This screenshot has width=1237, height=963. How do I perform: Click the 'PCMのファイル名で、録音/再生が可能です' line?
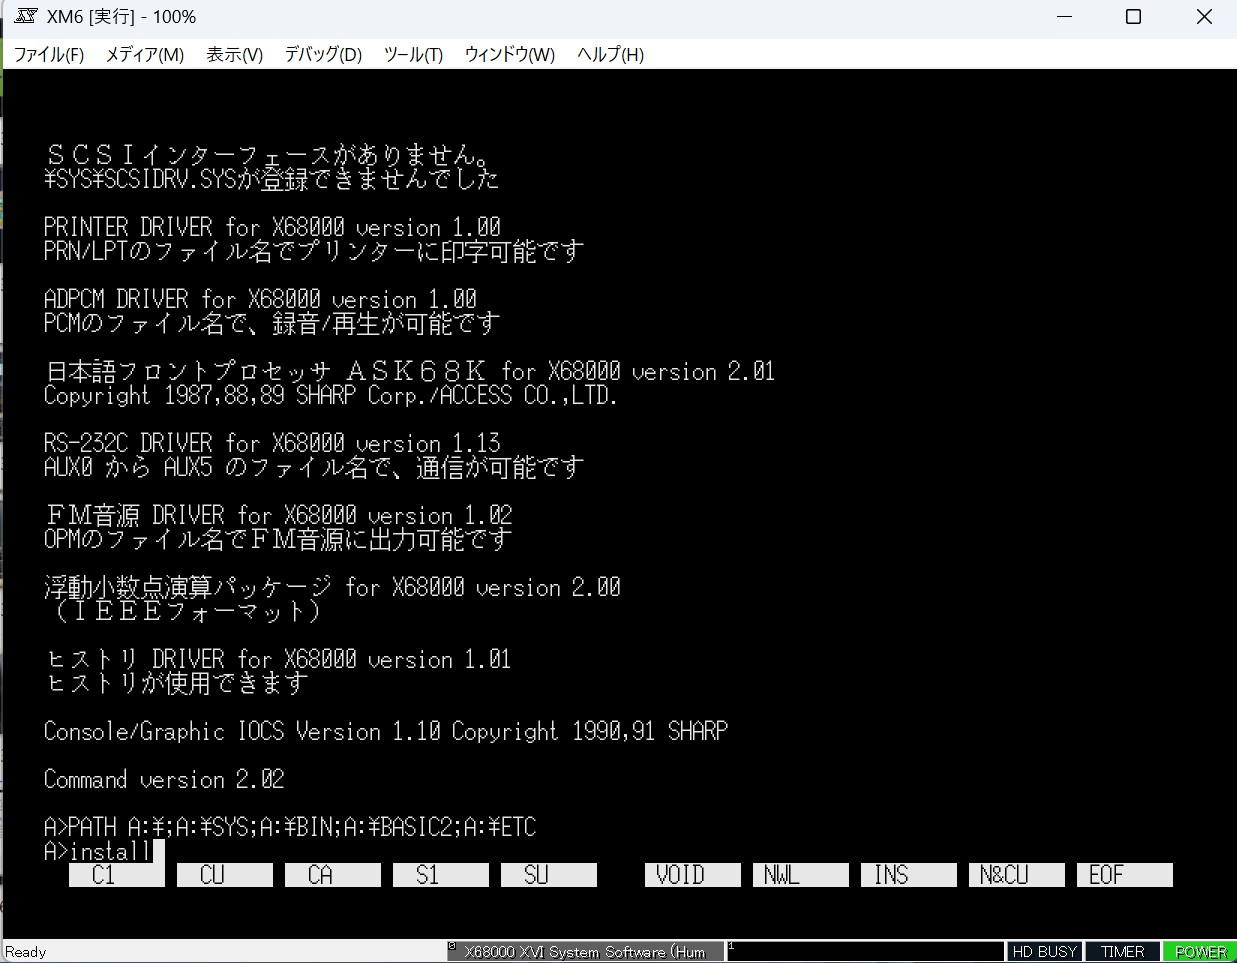click(272, 323)
